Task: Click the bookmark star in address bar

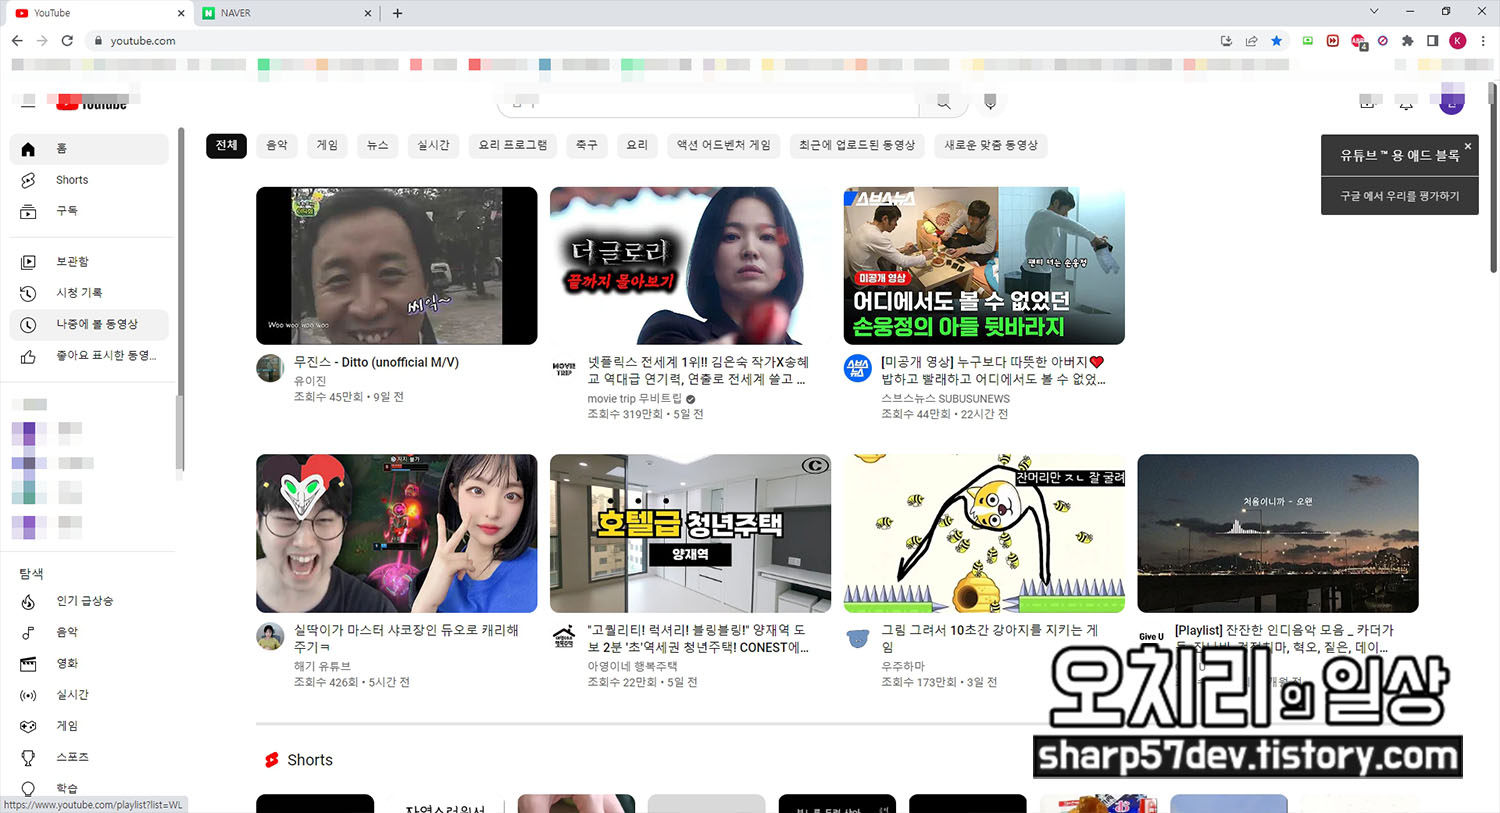Action: tap(1276, 41)
